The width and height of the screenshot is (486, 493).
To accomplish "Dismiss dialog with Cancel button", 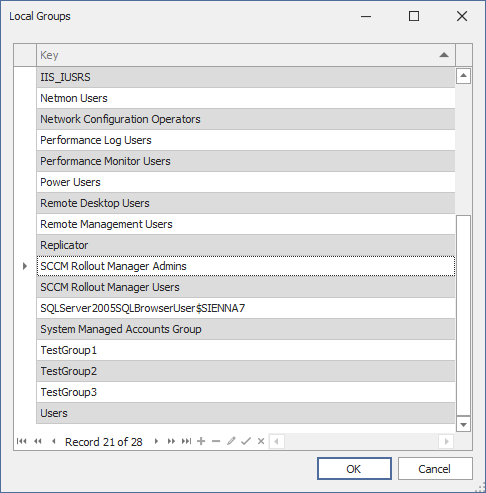I will (435, 469).
